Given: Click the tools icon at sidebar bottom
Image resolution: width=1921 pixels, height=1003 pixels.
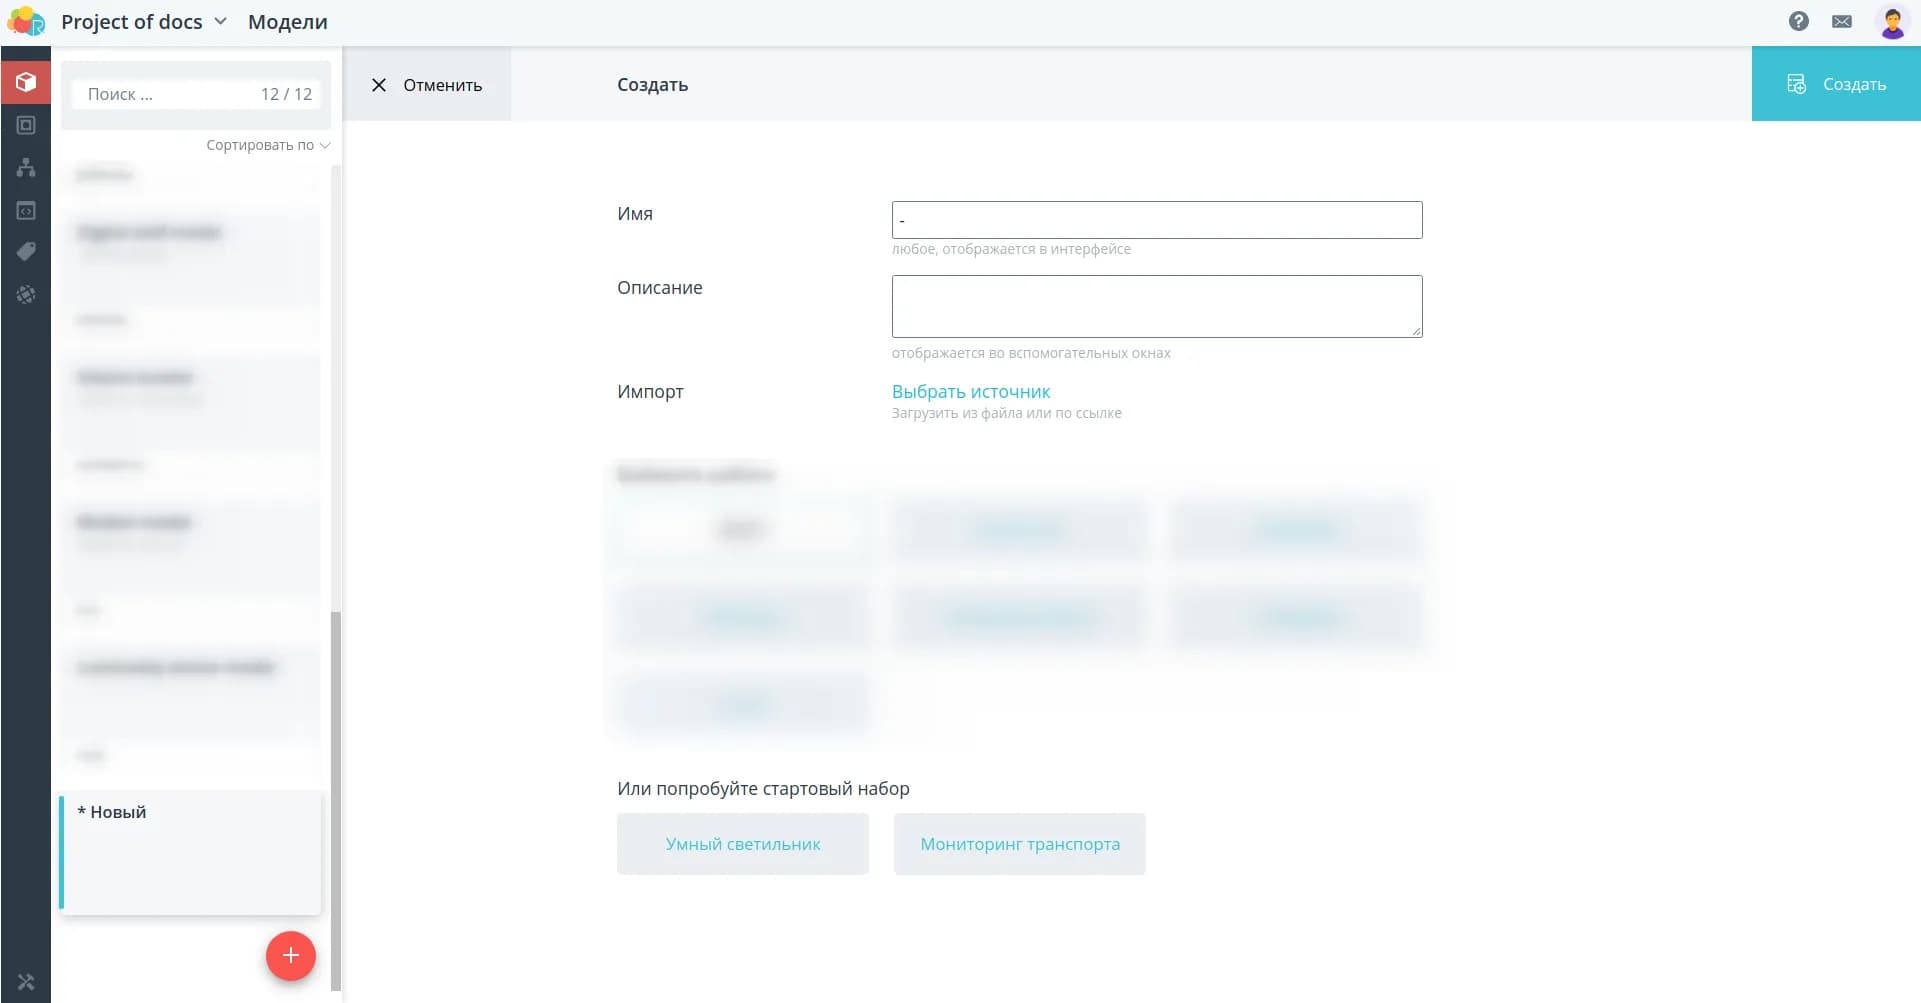Looking at the screenshot, I should 26,982.
